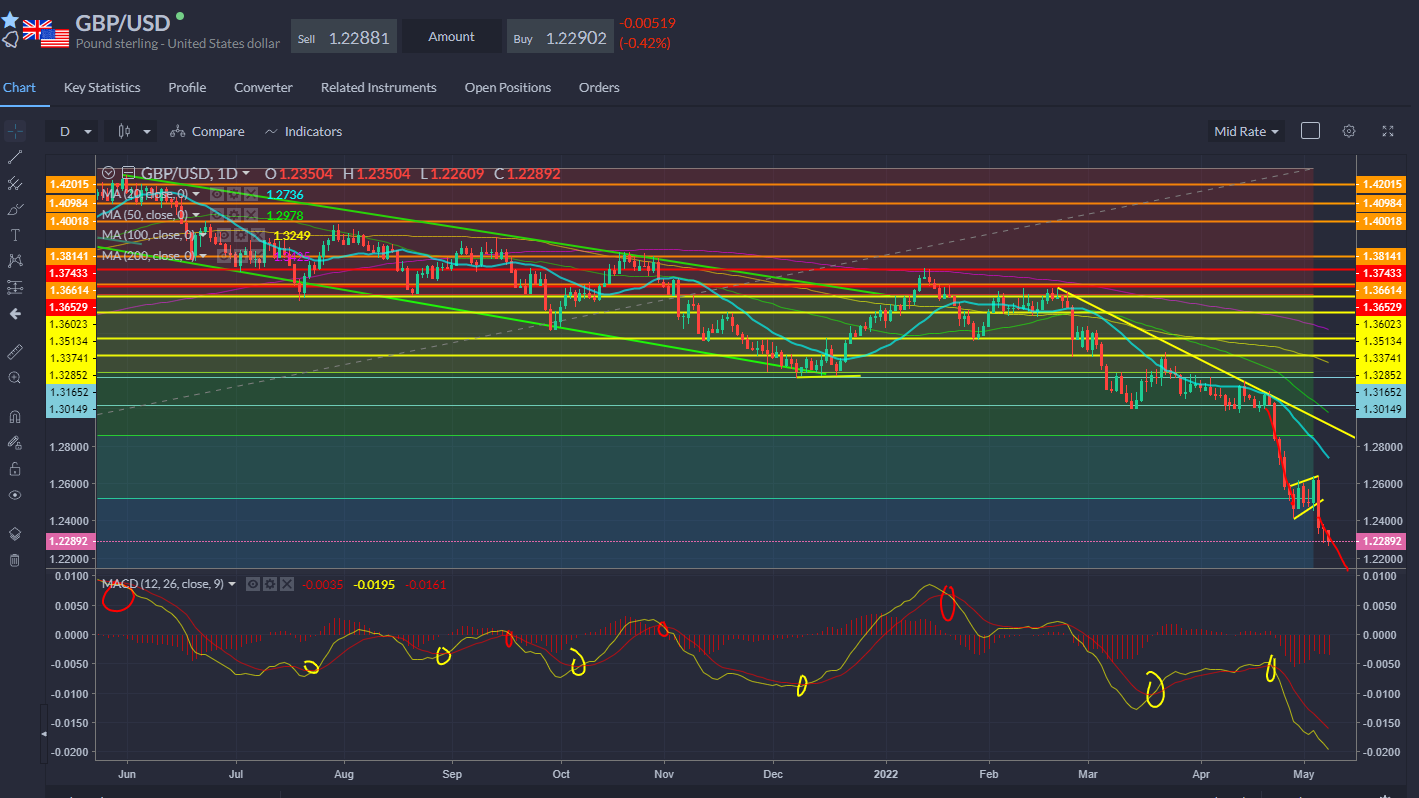
Task: Toggle visibility of all drawings eye icon
Action: (x=15, y=495)
